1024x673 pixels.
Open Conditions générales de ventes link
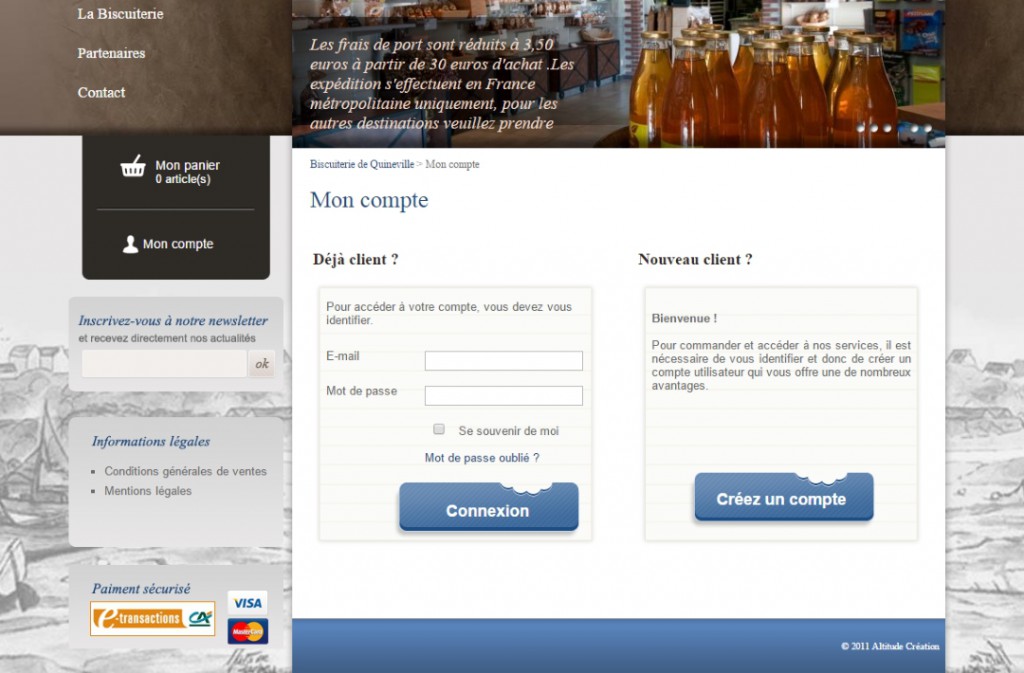point(185,471)
